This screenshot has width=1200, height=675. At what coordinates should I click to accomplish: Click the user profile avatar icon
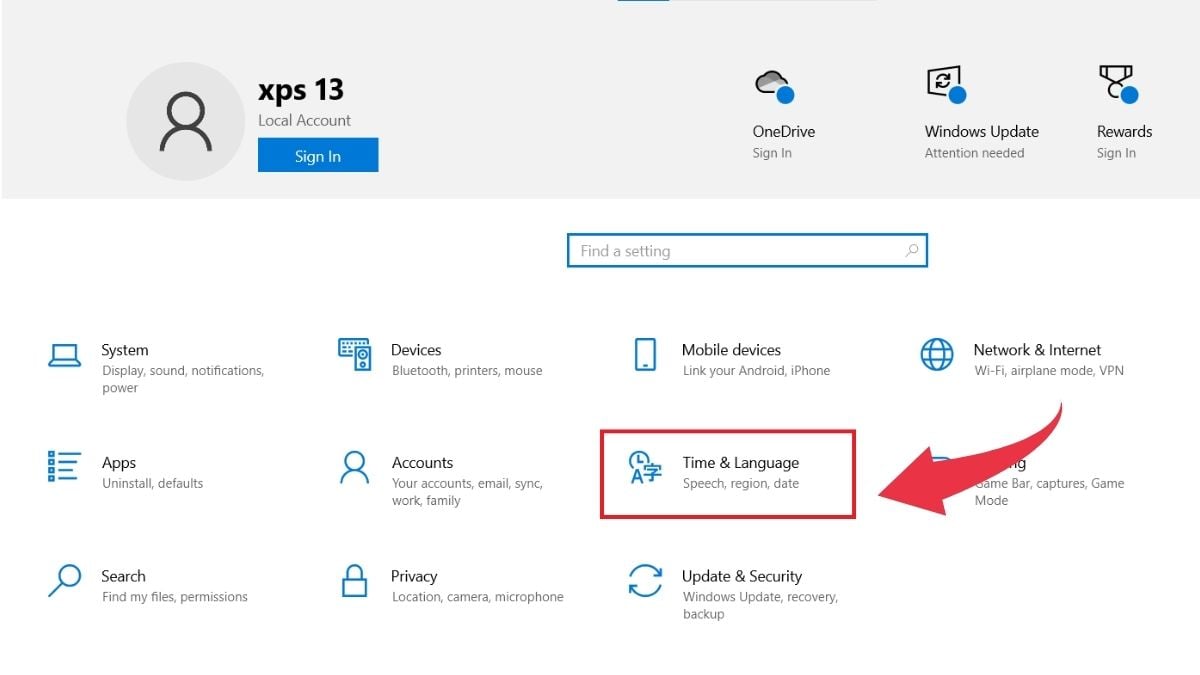(185, 121)
